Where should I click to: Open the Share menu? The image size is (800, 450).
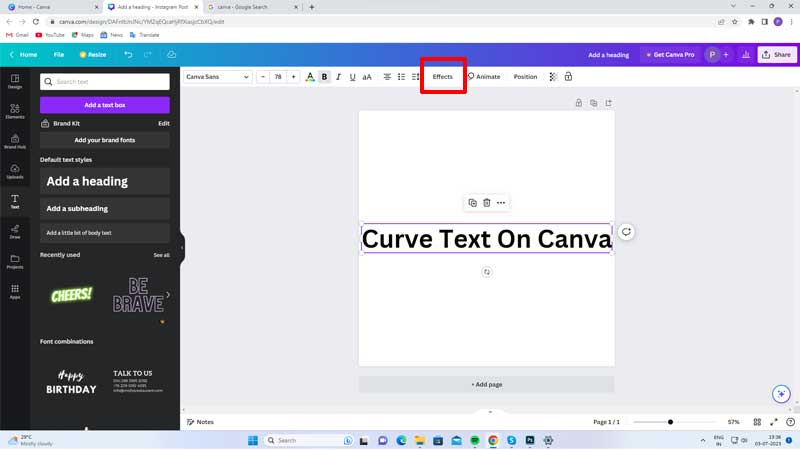[x=777, y=55]
